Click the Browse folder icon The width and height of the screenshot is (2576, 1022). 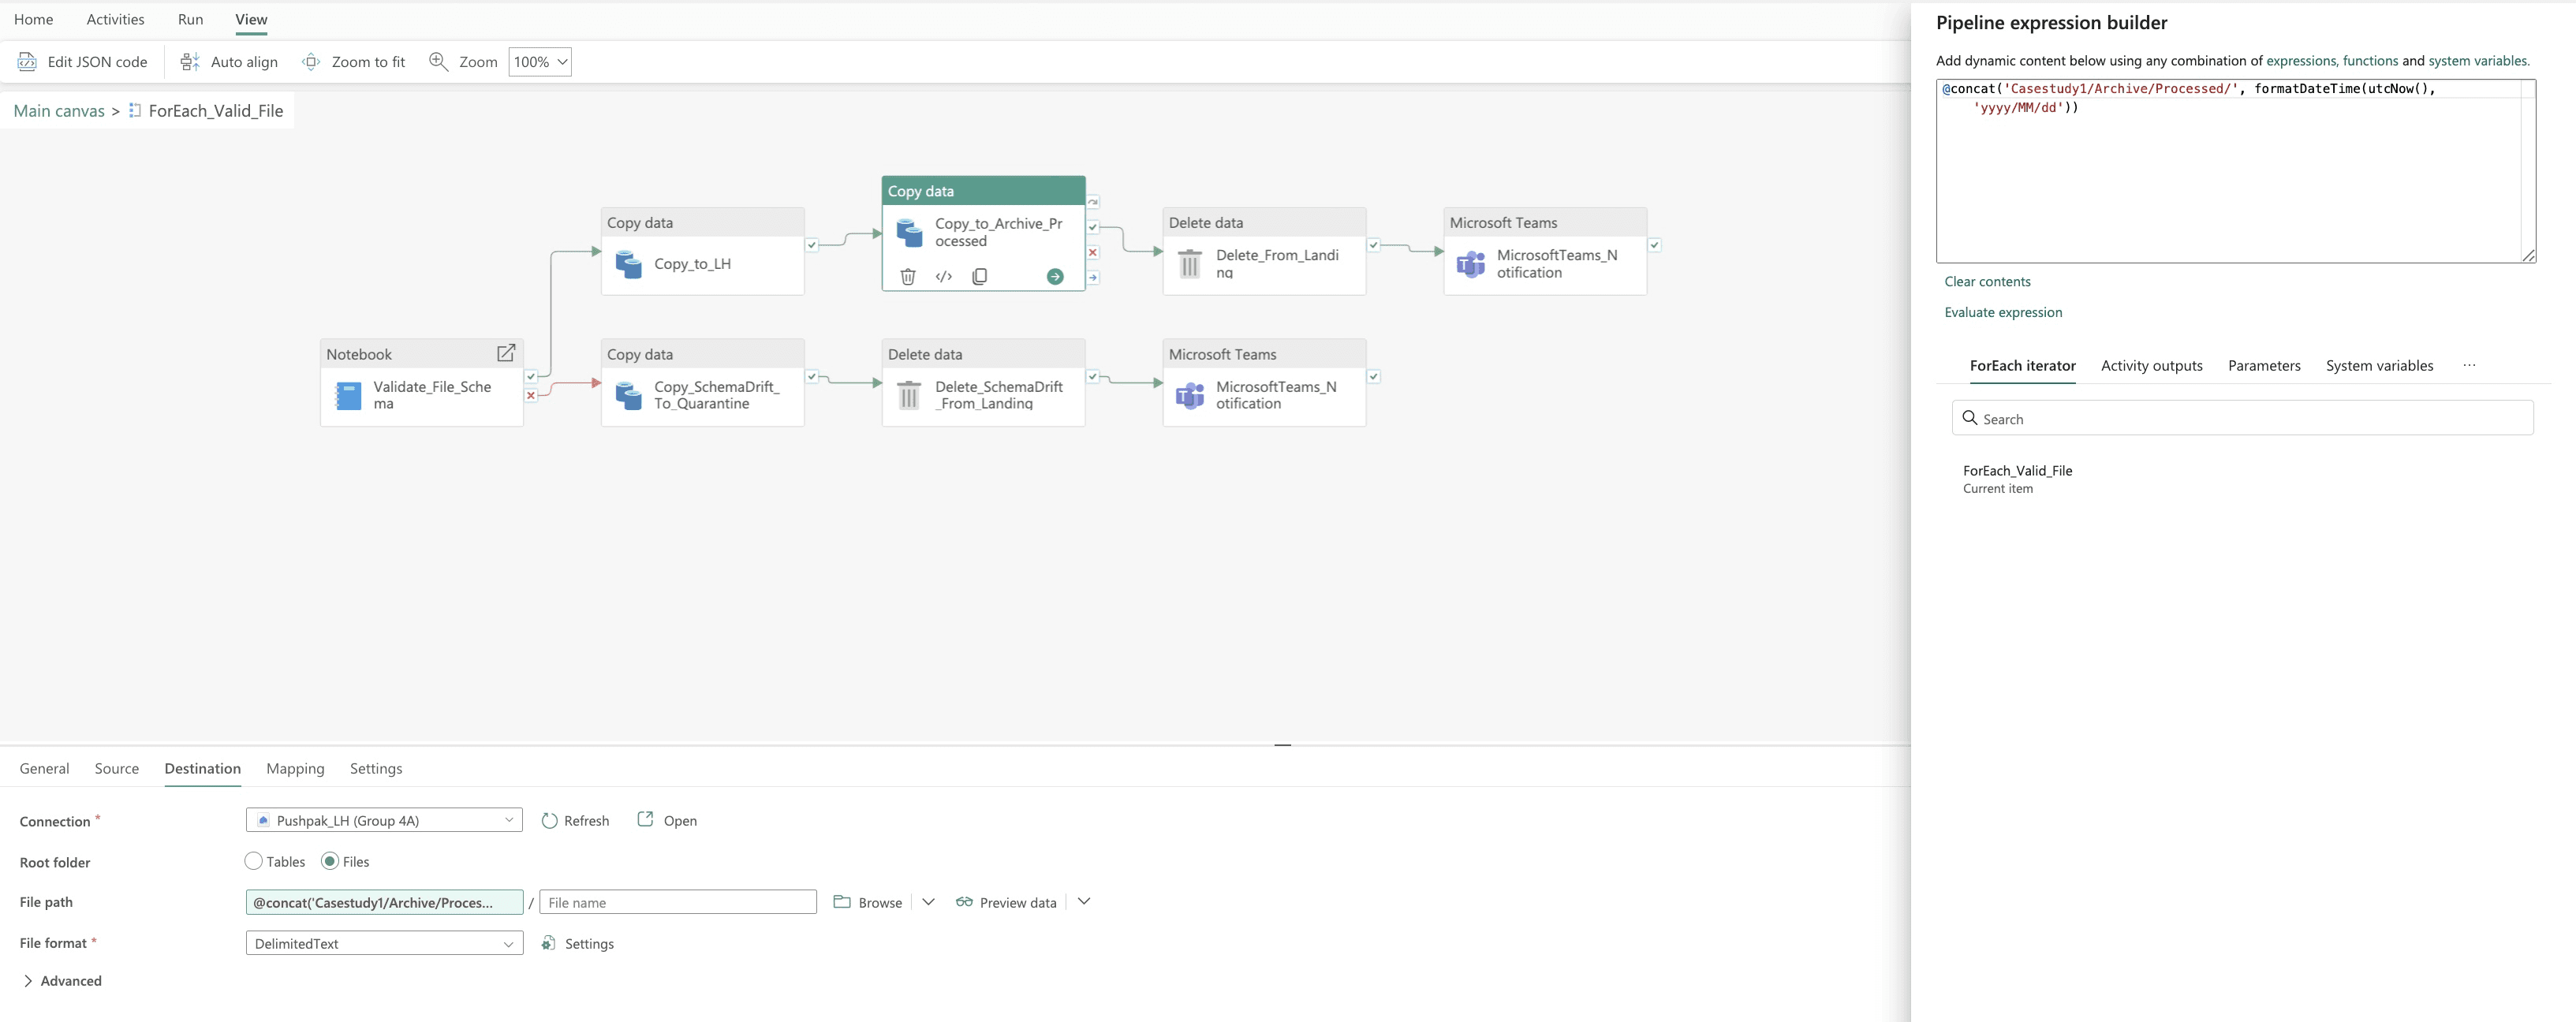(842, 902)
